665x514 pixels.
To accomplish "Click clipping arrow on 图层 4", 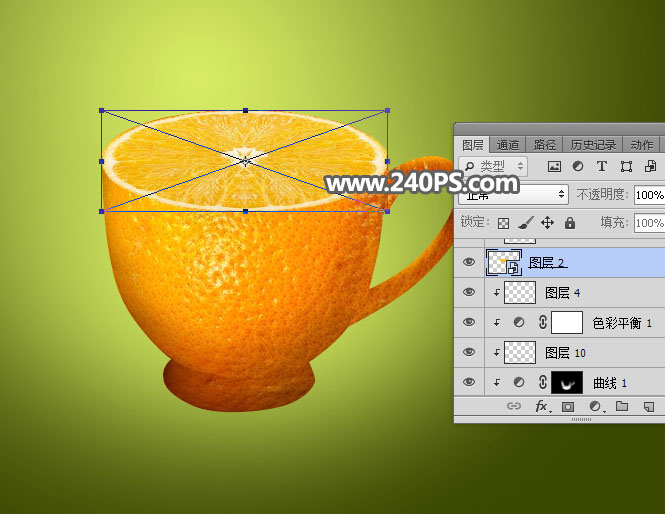I will [x=497, y=293].
